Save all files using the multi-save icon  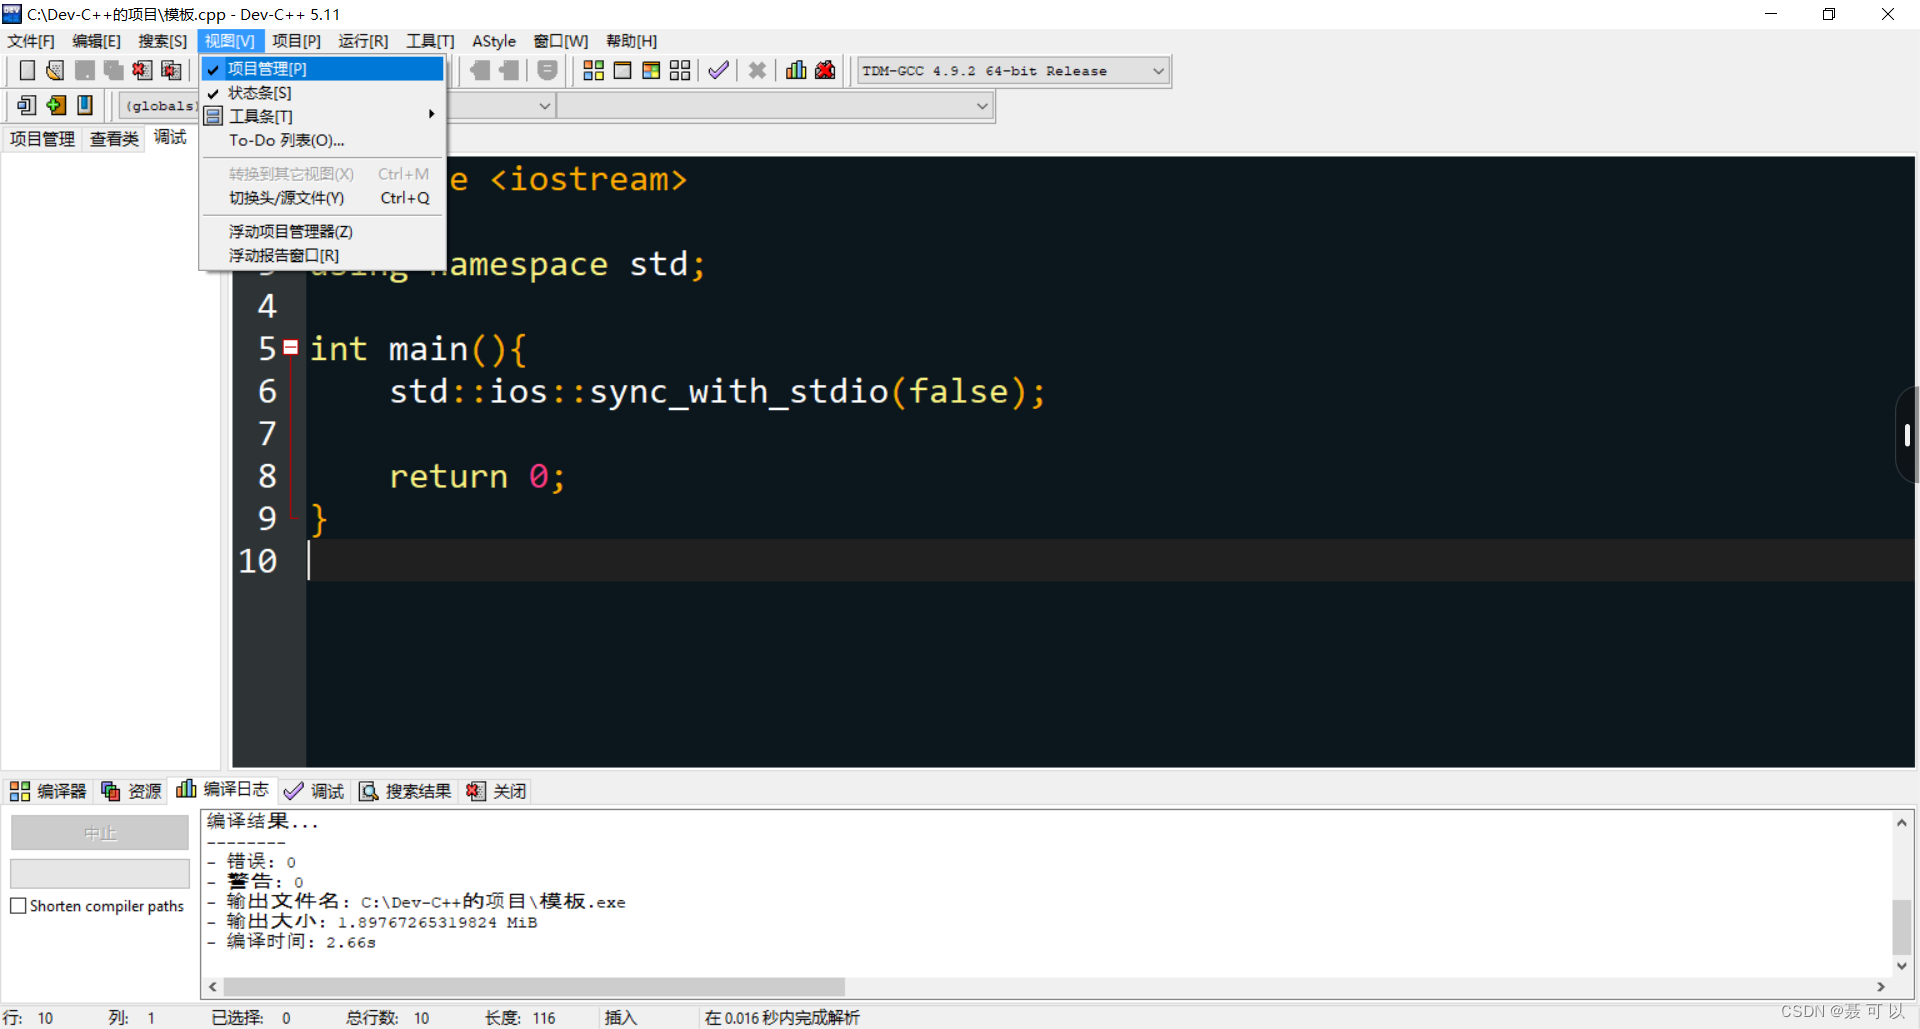[x=113, y=70]
